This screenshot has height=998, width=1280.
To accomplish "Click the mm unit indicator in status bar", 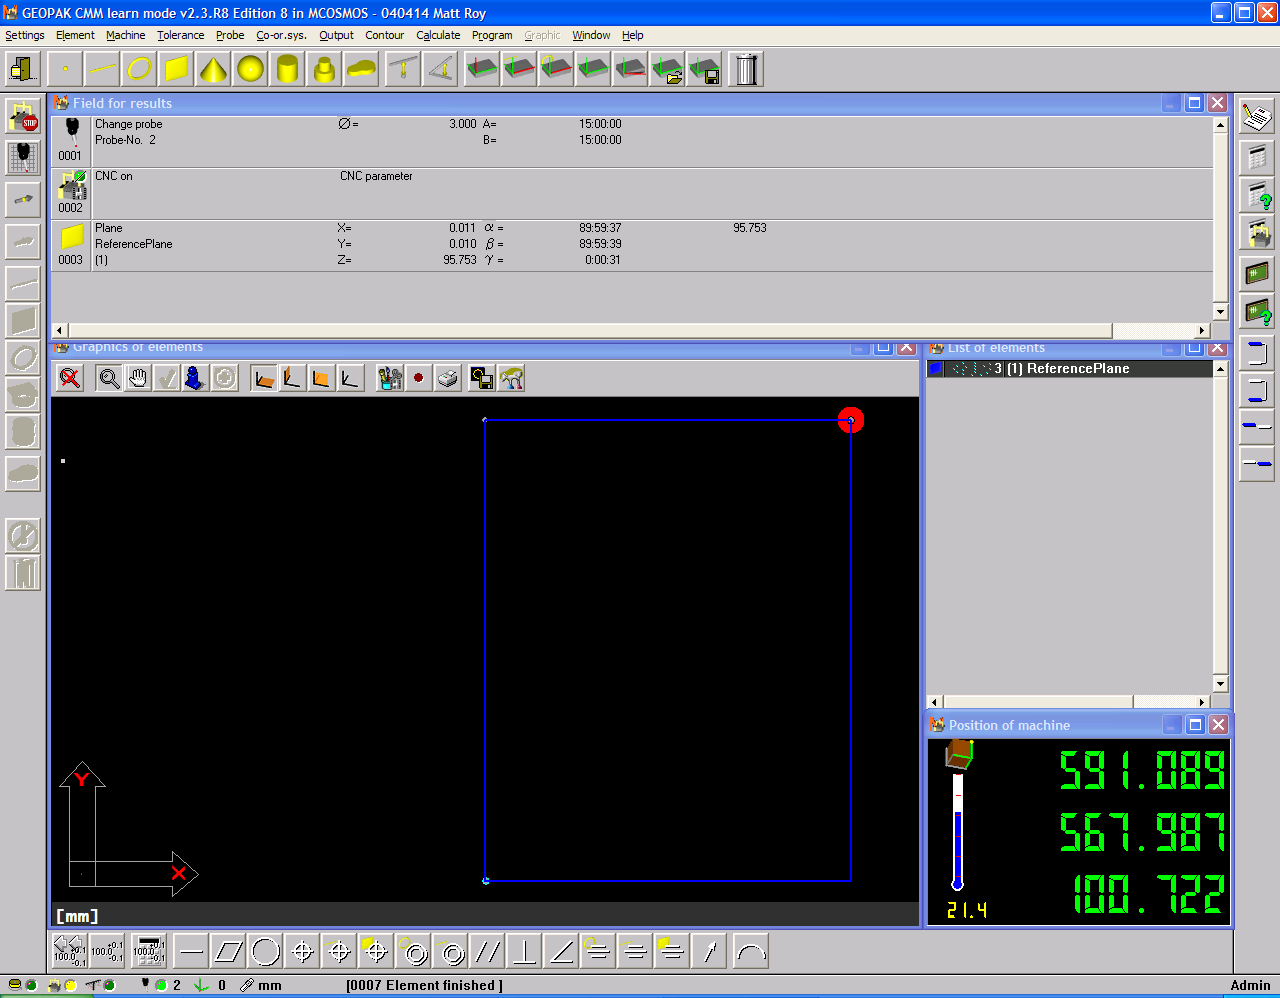I will pyautogui.click(x=270, y=985).
